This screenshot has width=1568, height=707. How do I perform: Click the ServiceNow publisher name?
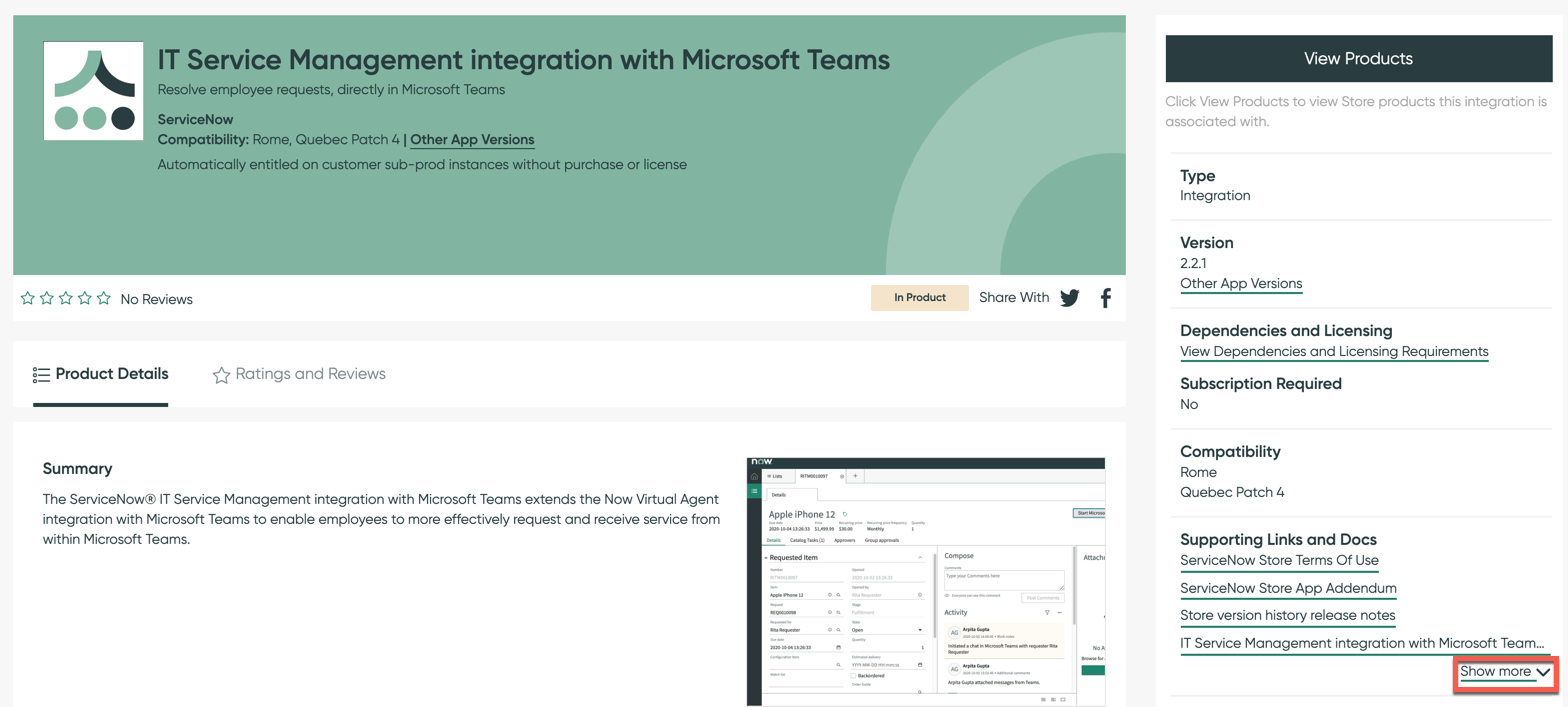(x=196, y=119)
